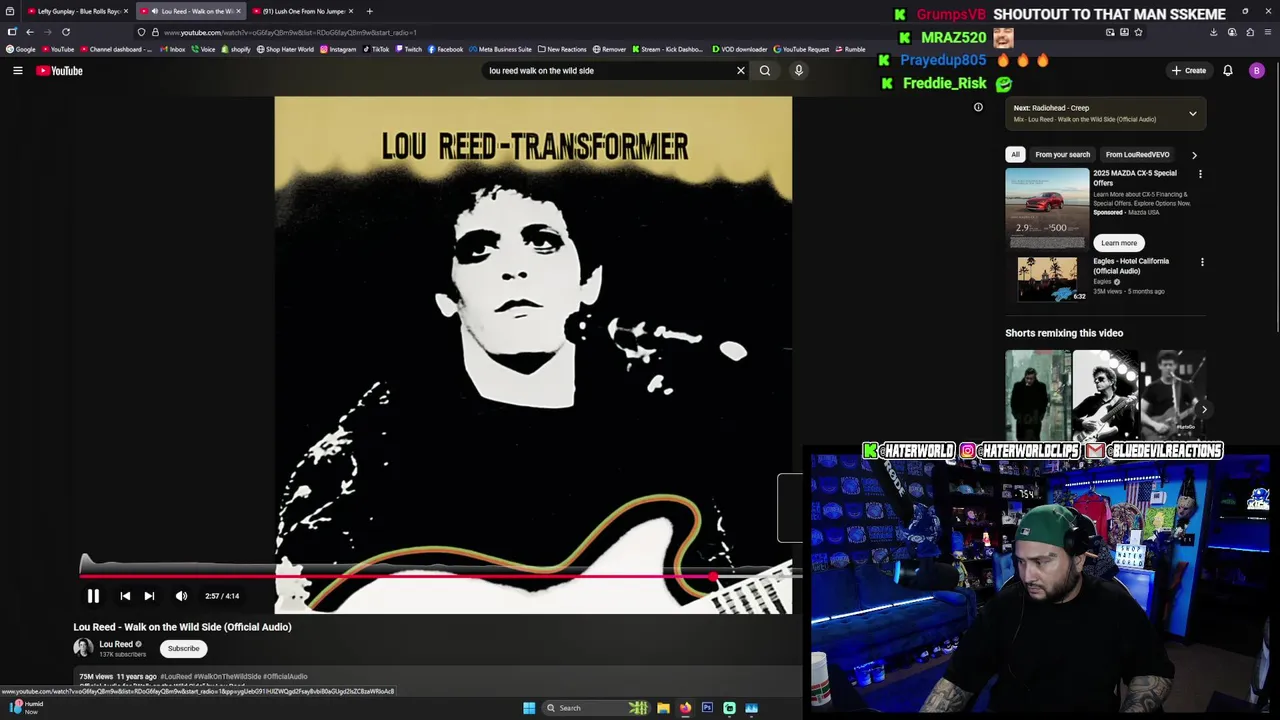This screenshot has height=720, width=1280.
Task: Open the Rumble bookmark
Action: coord(850,49)
